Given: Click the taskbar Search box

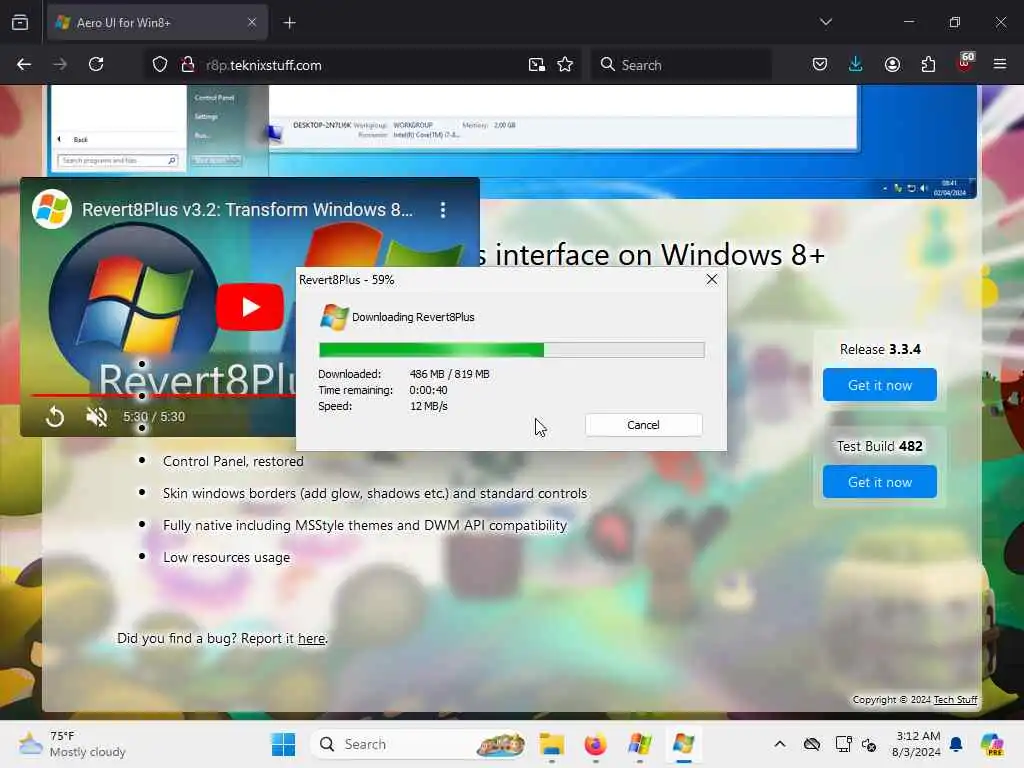Looking at the screenshot, I should (419, 744).
